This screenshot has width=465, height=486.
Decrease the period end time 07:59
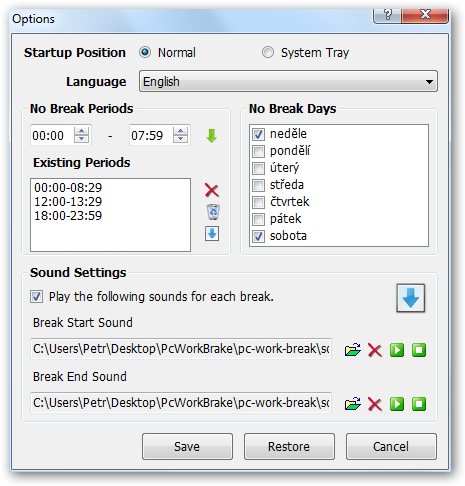pos(180,139)
